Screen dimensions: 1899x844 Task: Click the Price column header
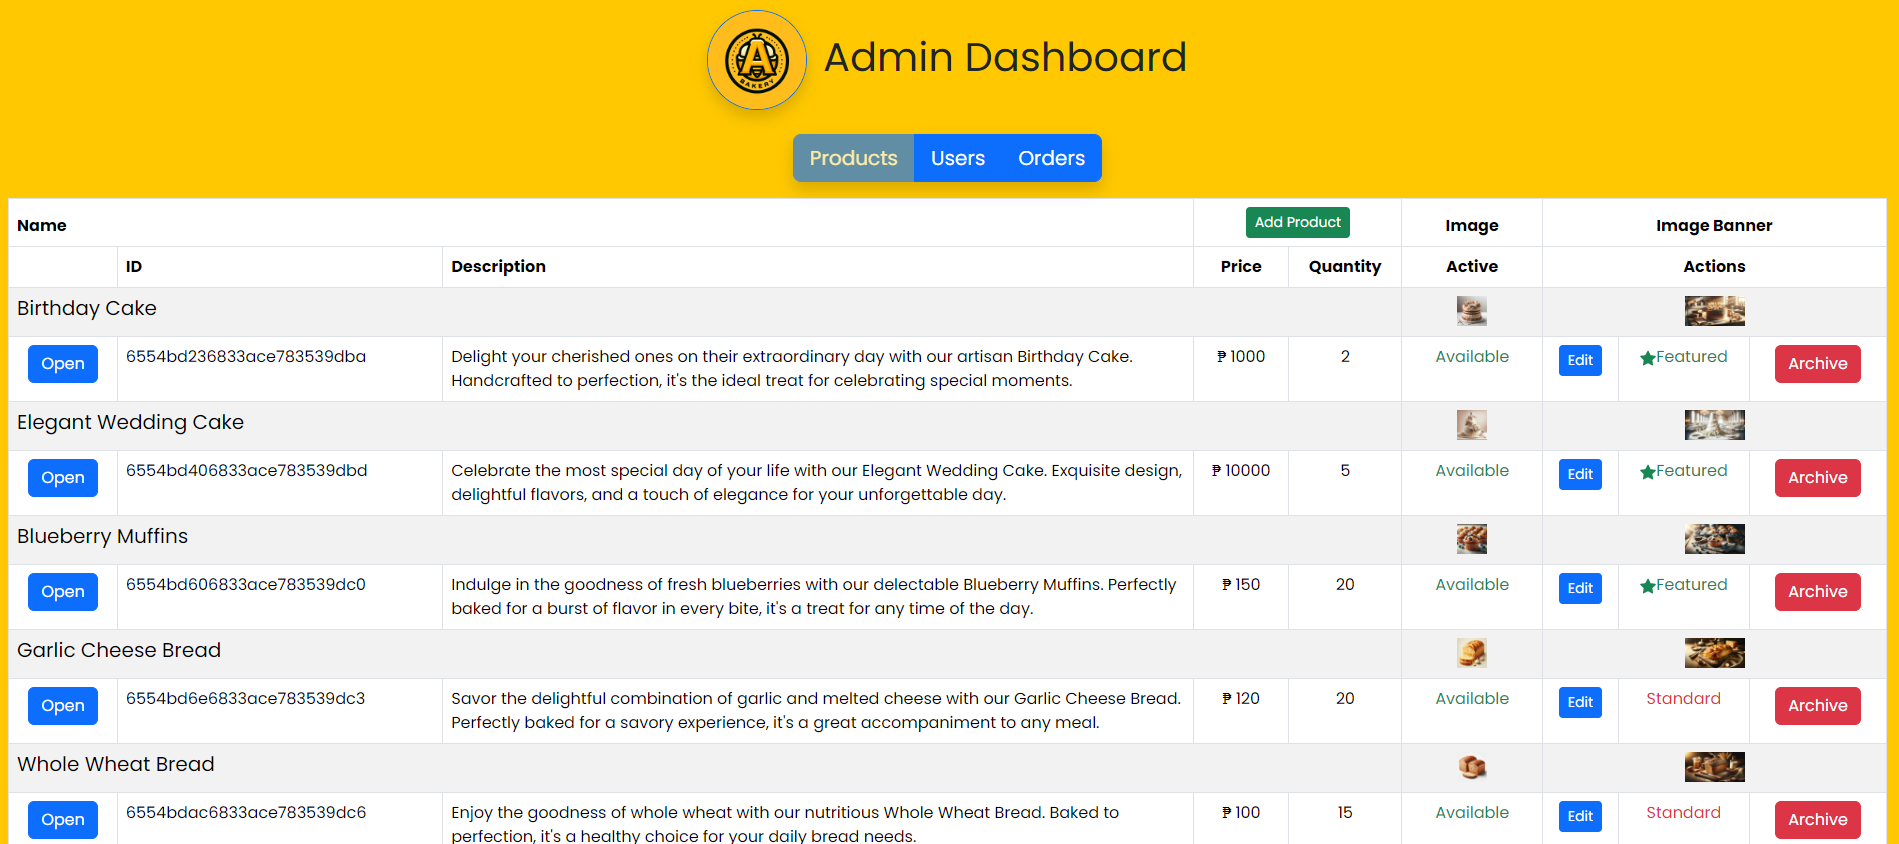click(1241, 267)
